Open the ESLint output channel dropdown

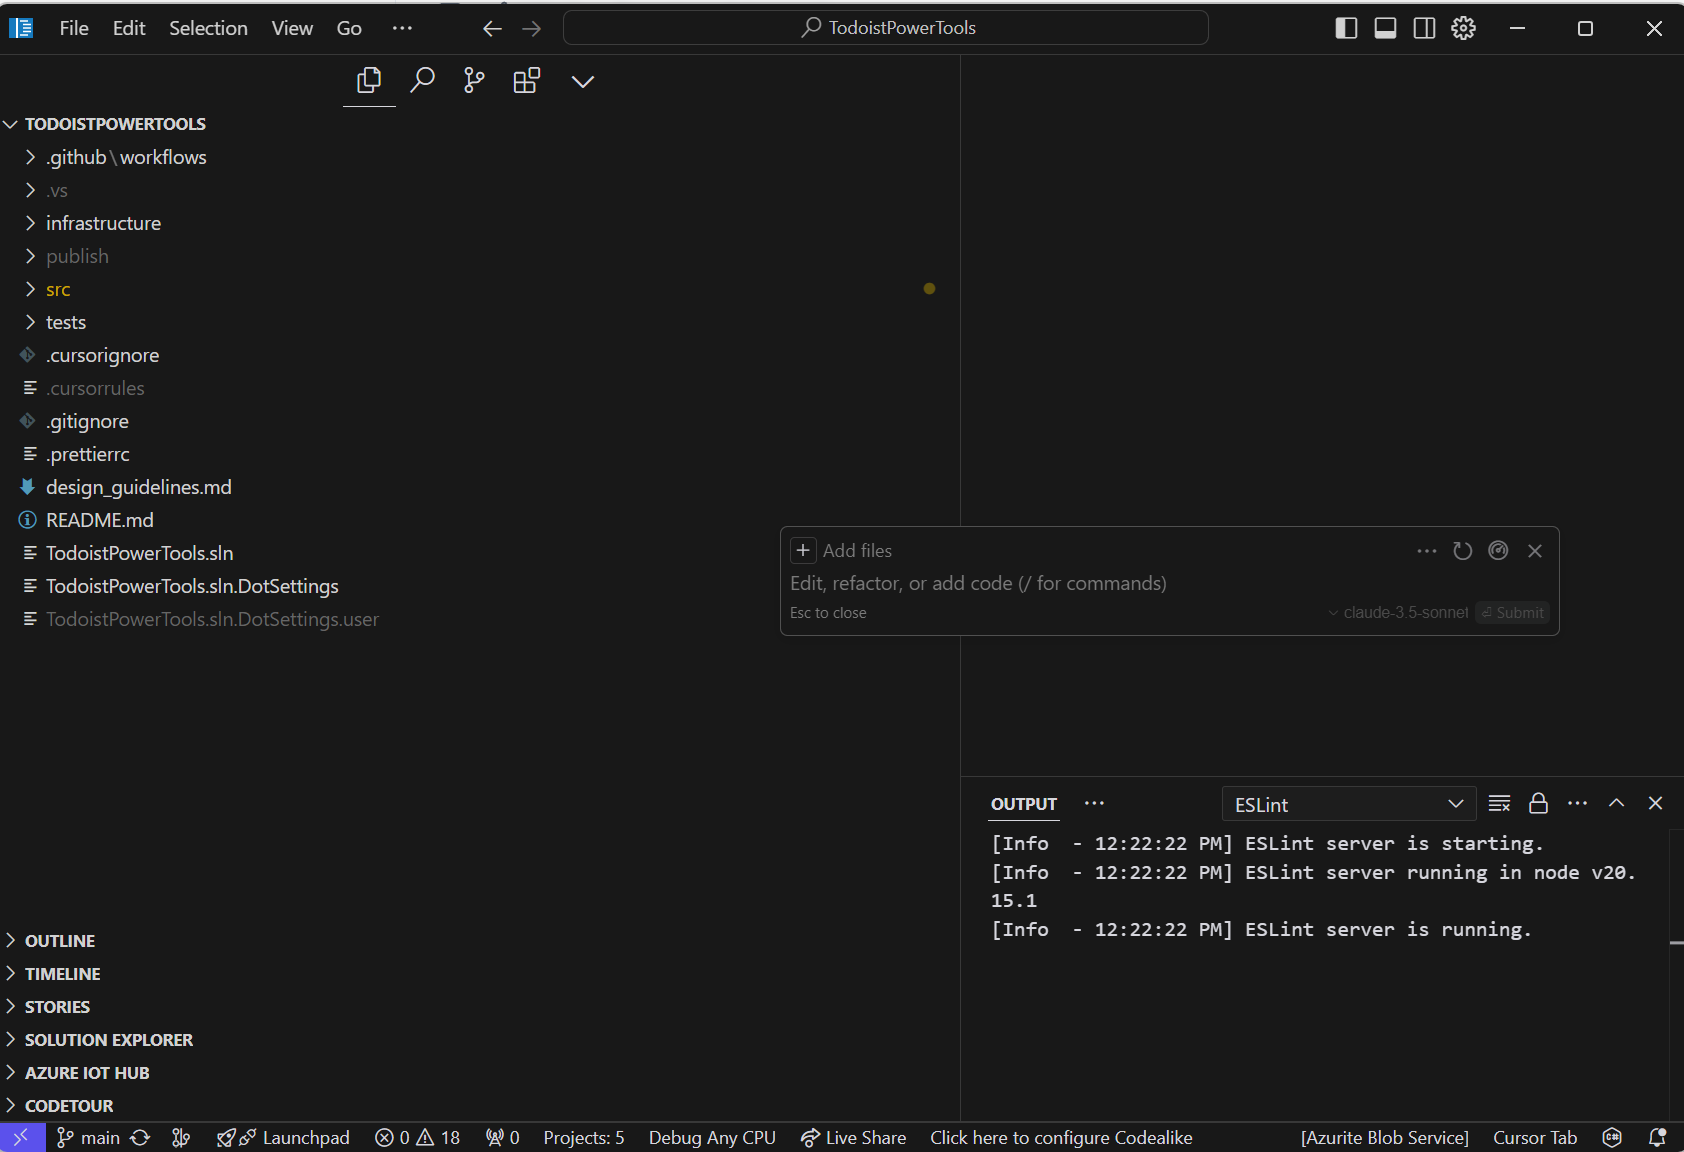[x=1348, y=804]
